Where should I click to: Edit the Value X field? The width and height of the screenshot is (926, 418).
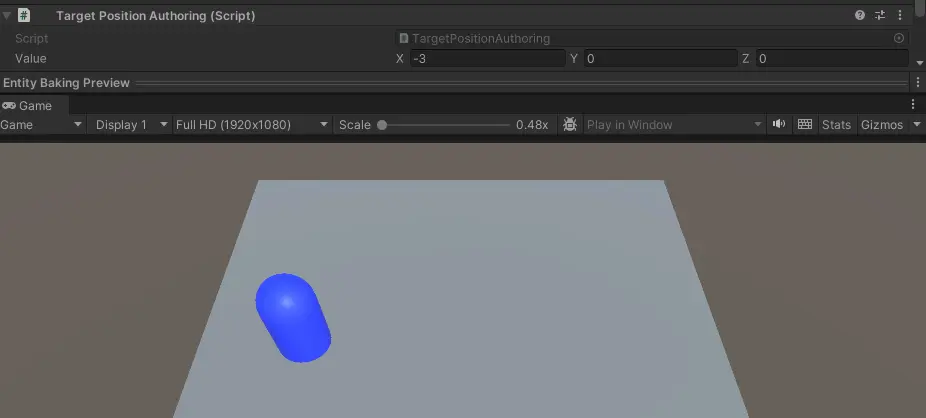point(488,58)
